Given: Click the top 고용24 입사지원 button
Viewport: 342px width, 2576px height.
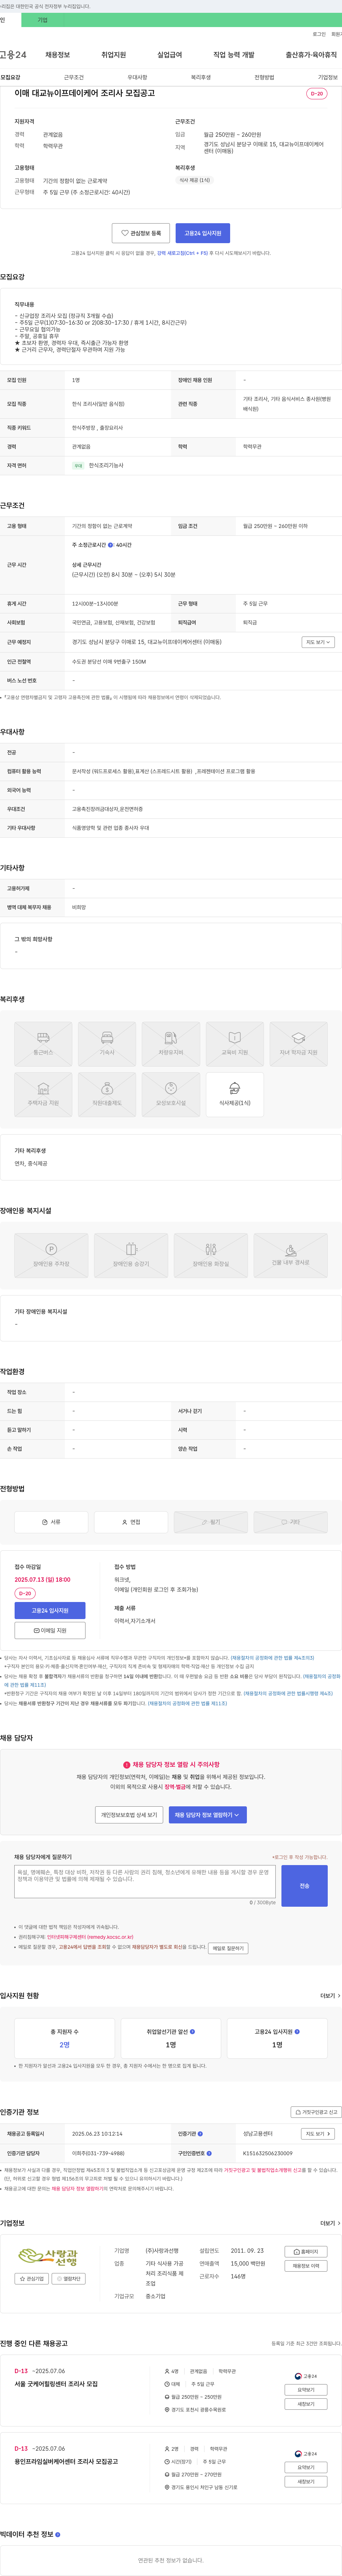Looking at the screenshot, I should 203,233.
